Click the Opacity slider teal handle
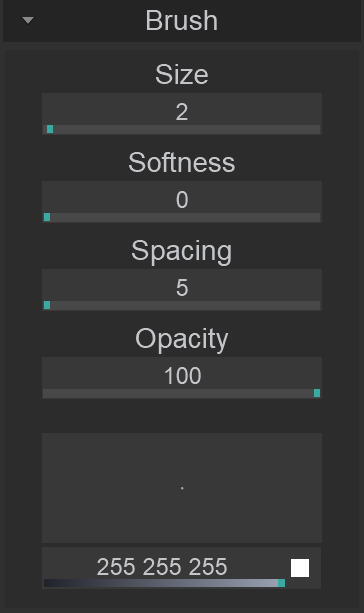364x613 pixels. pyautogui.click(x=317, y=393)
